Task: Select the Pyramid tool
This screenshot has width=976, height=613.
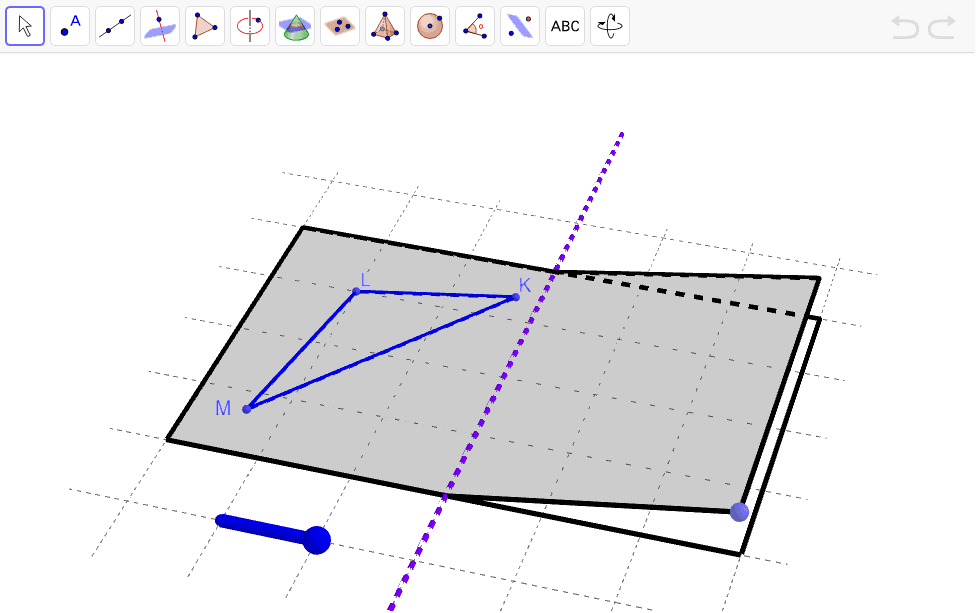Action: 385,26
